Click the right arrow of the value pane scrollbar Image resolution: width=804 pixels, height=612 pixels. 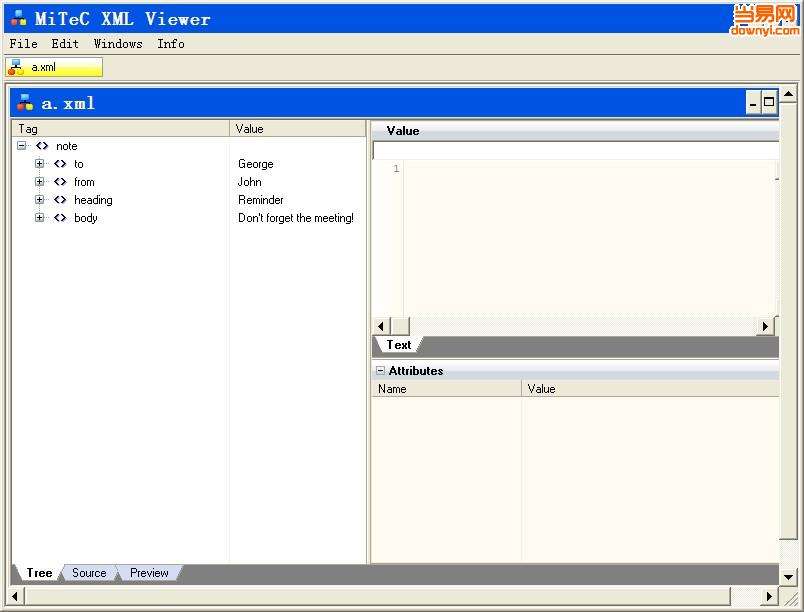(x=765, y=326)
